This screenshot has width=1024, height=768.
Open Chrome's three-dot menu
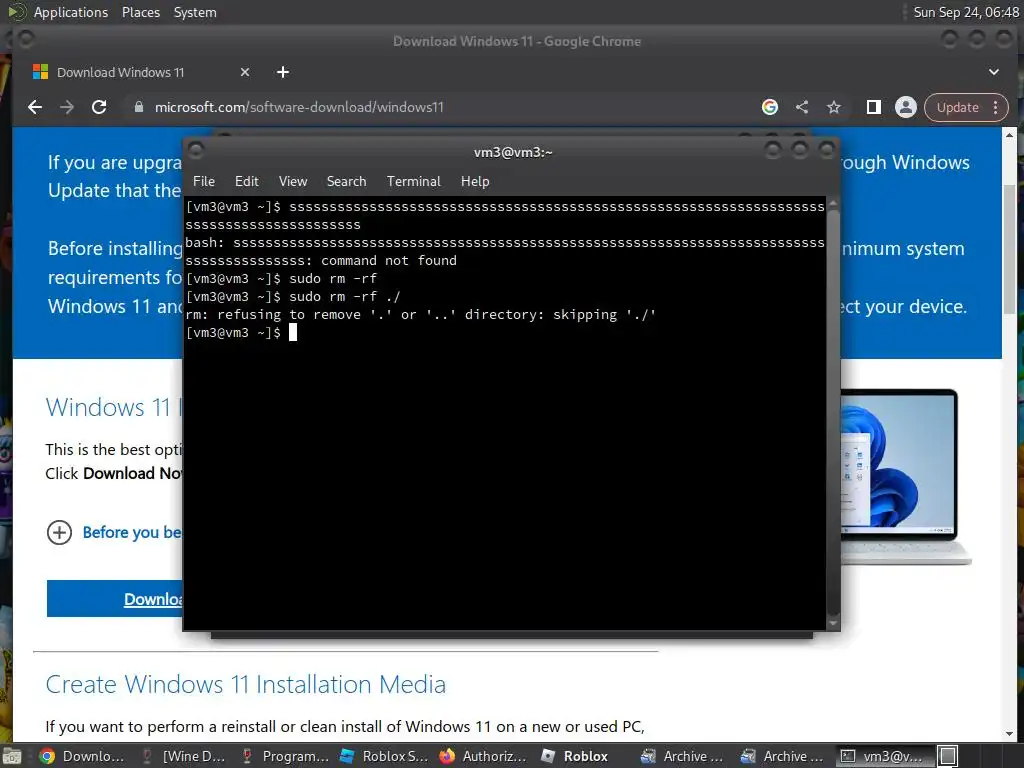click(996, 107)
